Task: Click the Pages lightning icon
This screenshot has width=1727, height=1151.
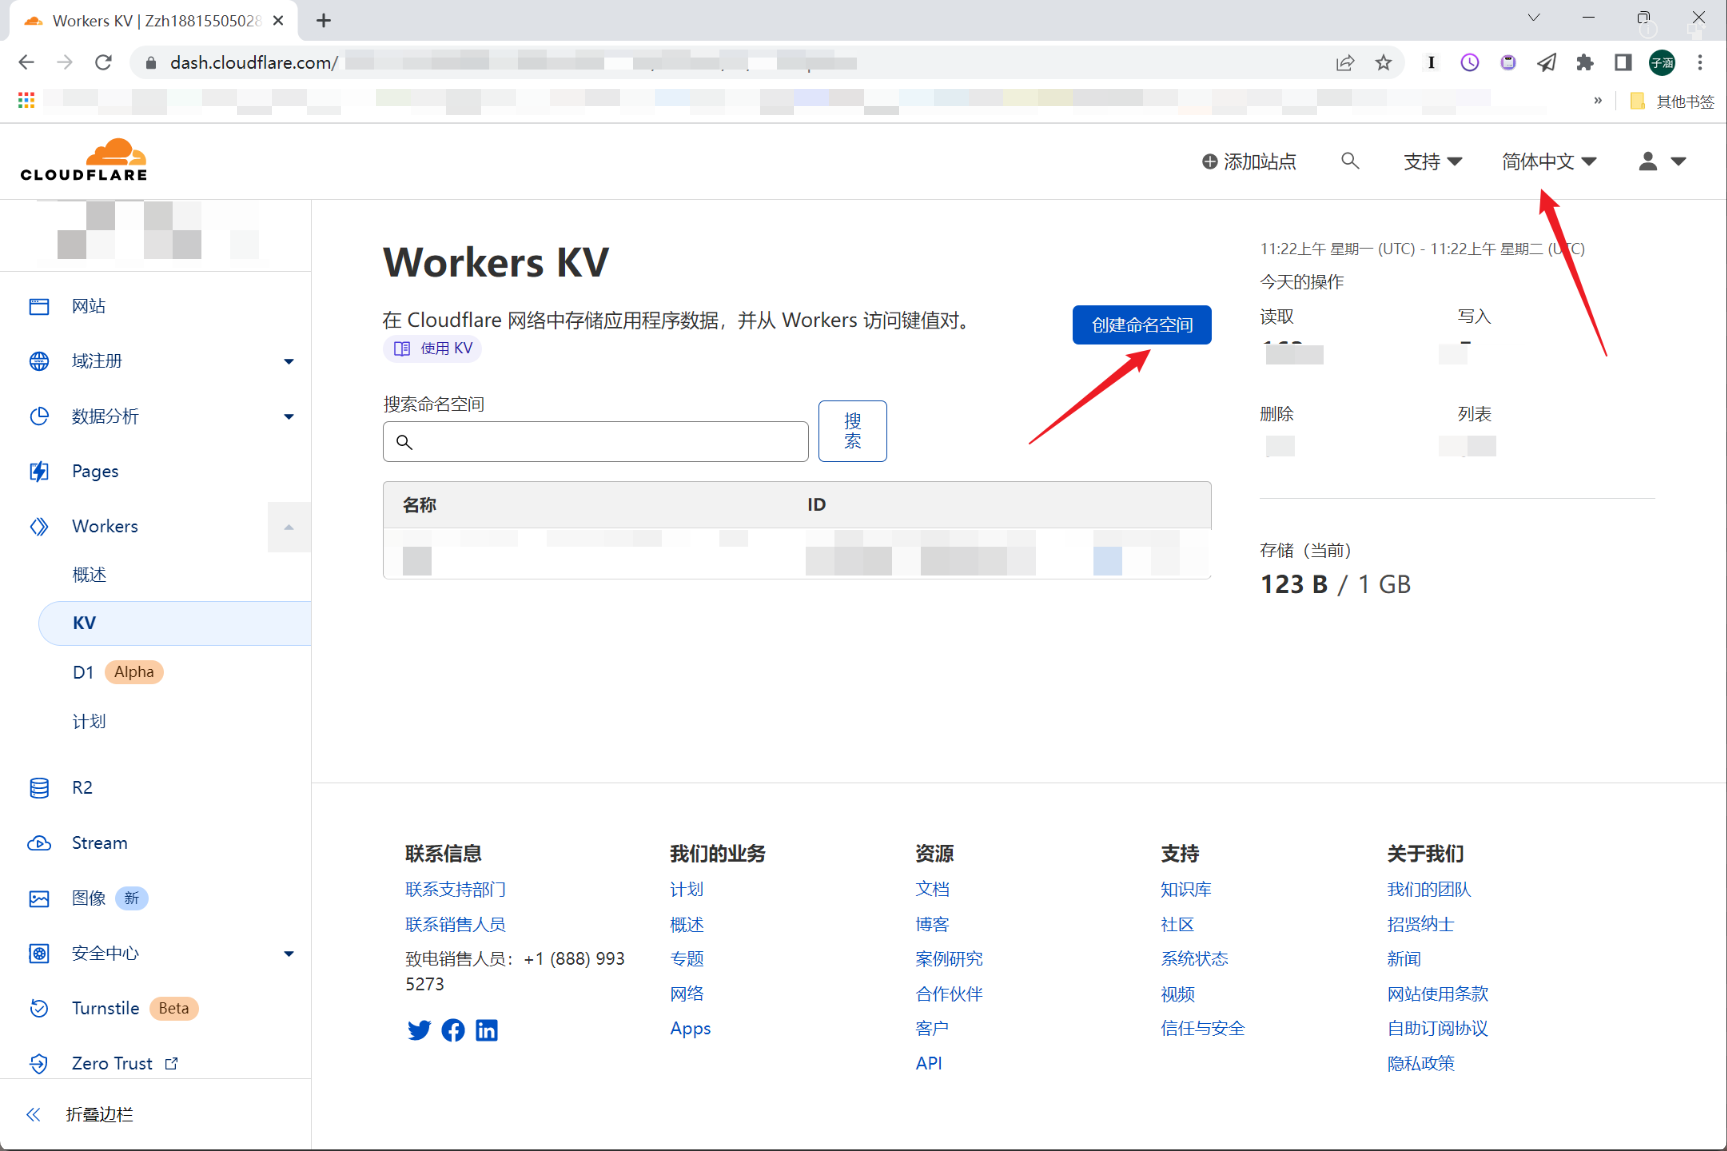Action: pos(39,471)
